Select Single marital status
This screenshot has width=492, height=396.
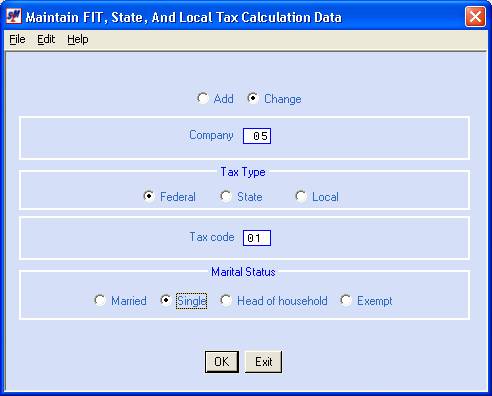pyautogui.click(x=165, y=300)
